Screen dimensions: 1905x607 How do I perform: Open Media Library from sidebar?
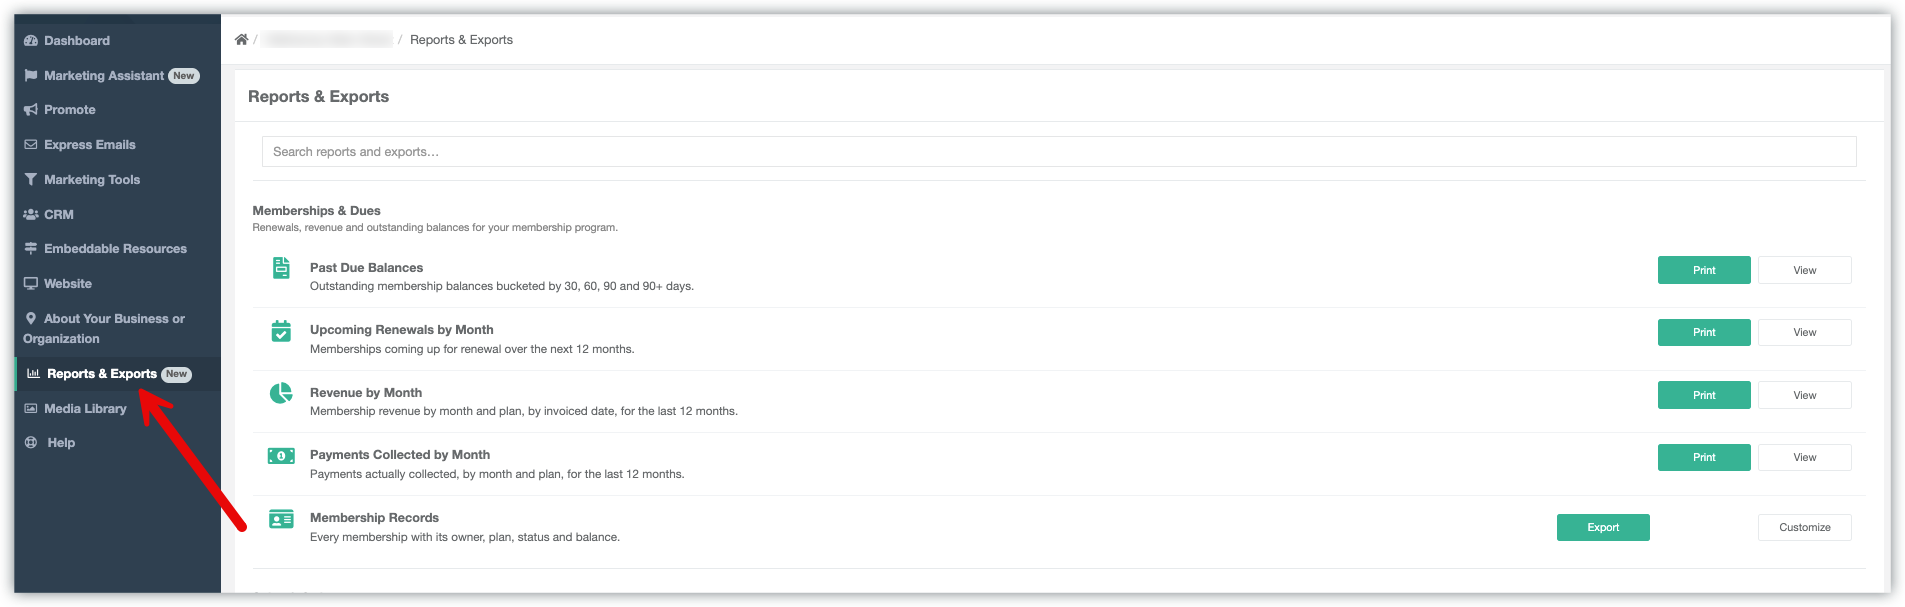click(x=75, y=409)
